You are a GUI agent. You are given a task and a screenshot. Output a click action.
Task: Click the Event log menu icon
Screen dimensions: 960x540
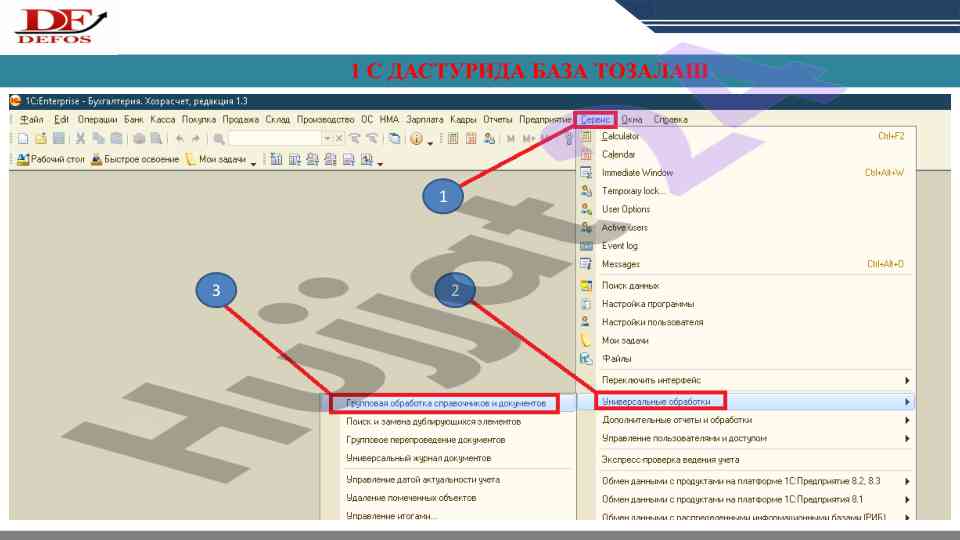pyautogui.click(x=587, y=246)
